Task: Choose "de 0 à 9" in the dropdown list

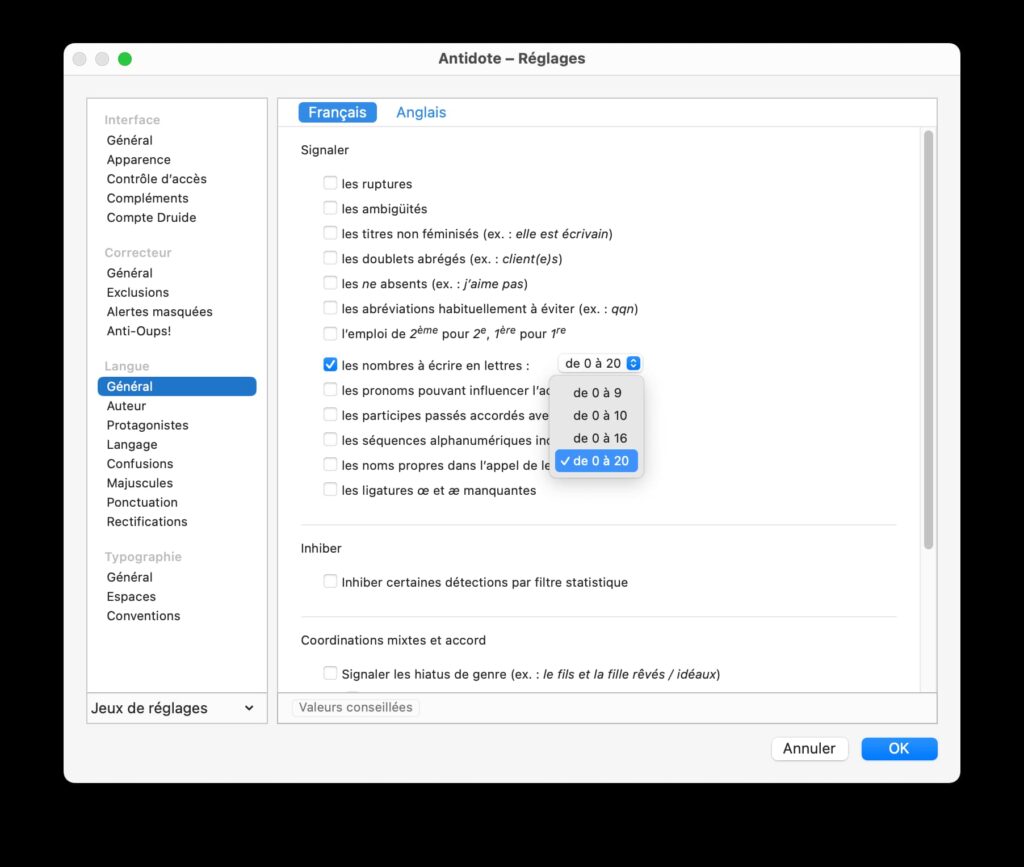Action: tap(597, 393)
